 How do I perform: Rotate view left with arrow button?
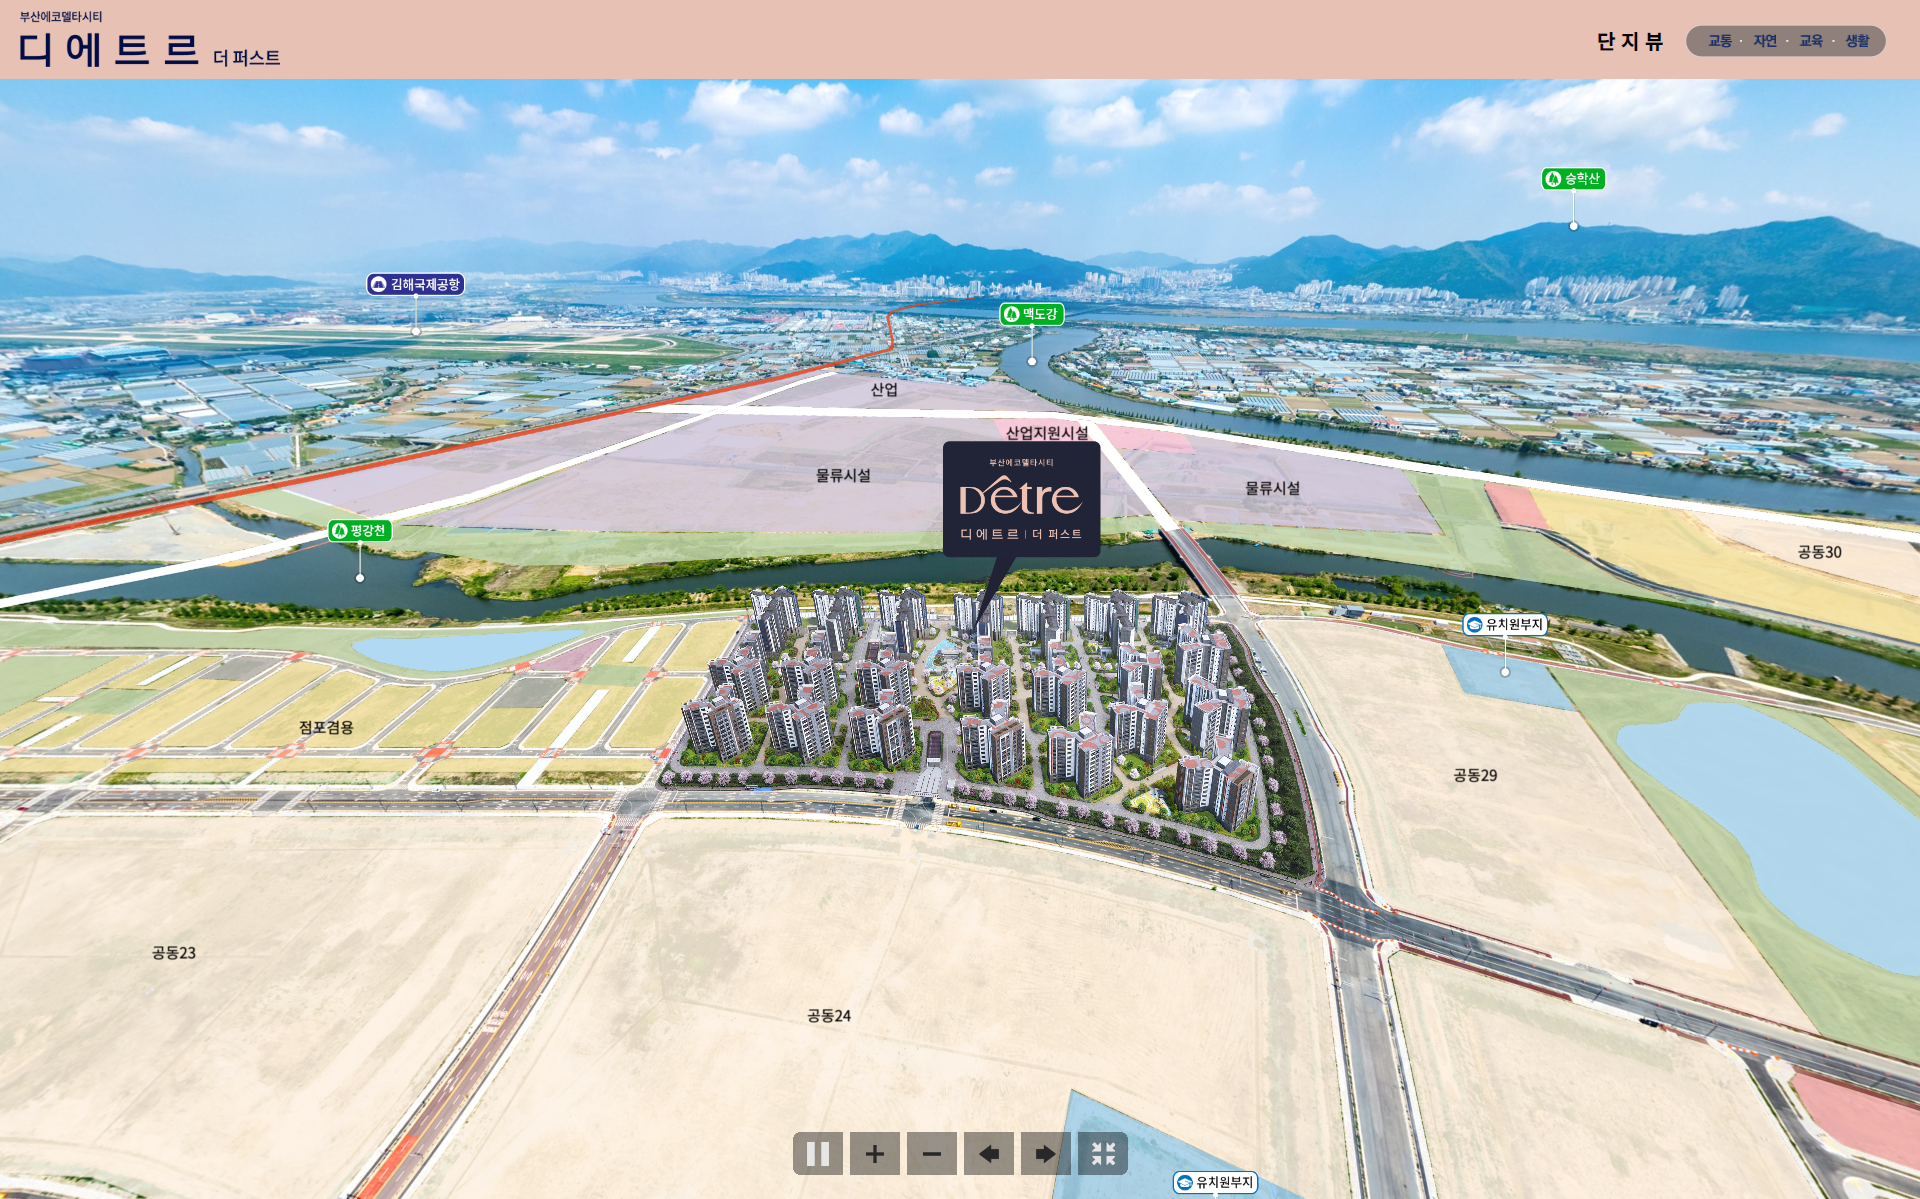(988, 1153)
